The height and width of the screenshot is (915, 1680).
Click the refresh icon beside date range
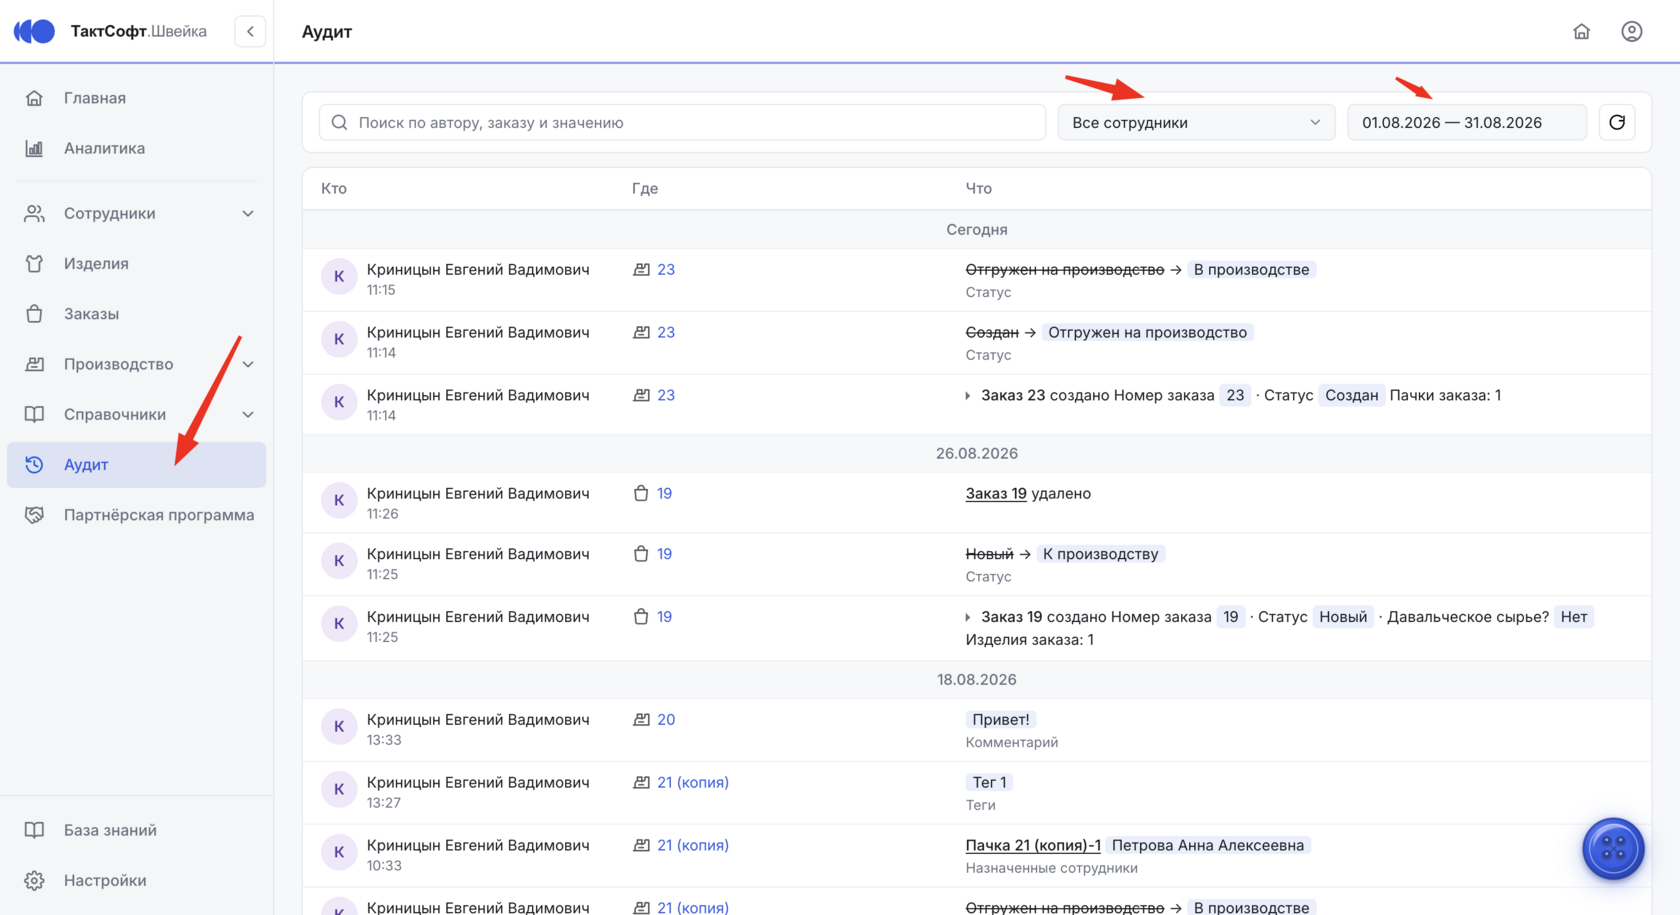1617,122
